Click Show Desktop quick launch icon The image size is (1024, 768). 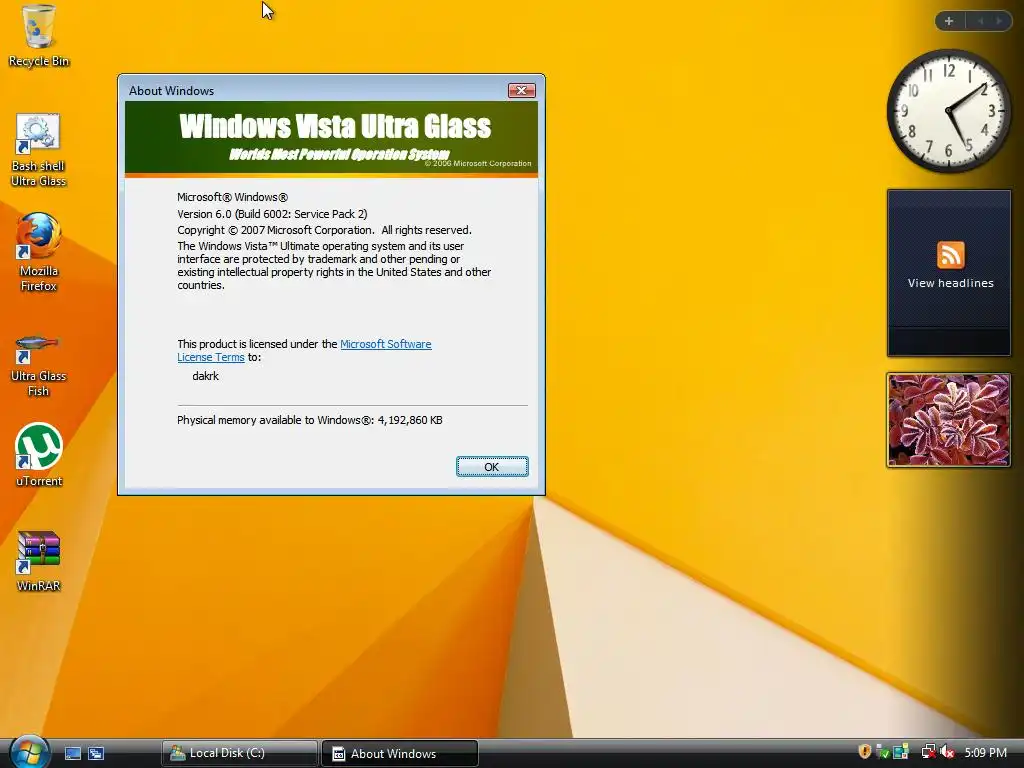72,754
